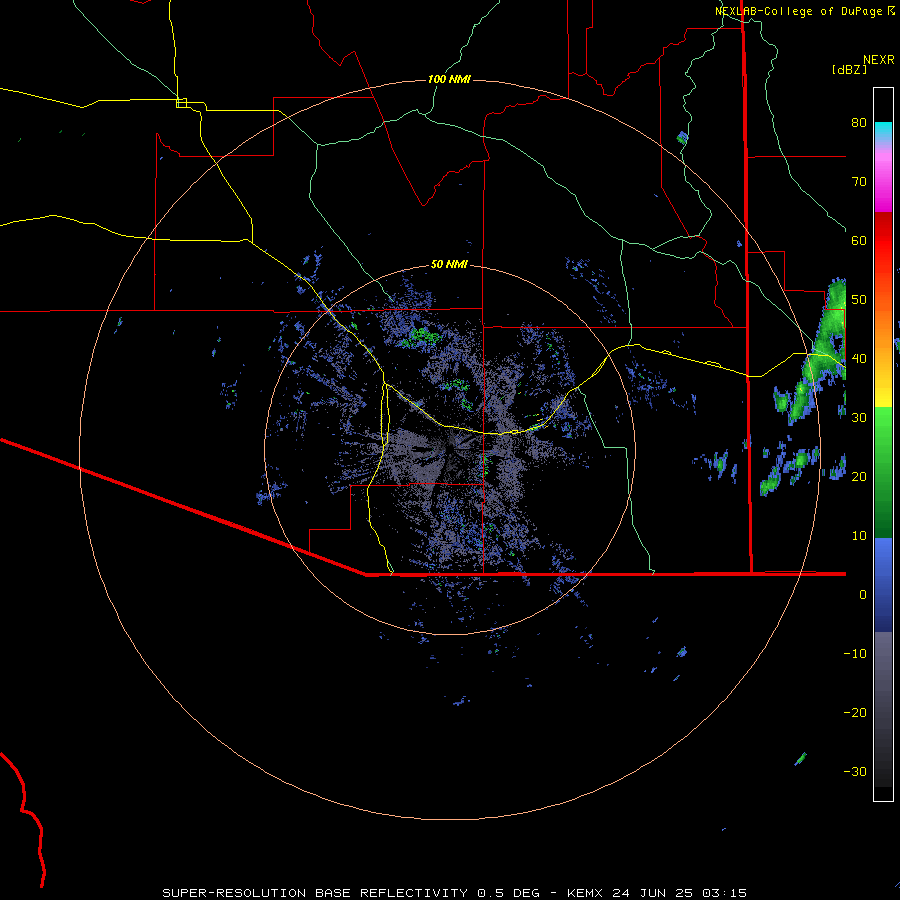The height and width of the screenshot is (900, 900).
Task: Click the 30 dBZ scale value
Action: coord(859,418)
